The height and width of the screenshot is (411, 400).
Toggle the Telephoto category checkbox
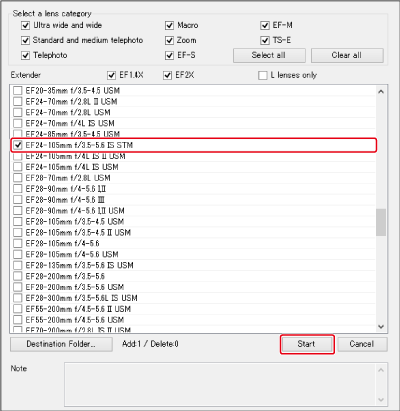pos(26,55)
